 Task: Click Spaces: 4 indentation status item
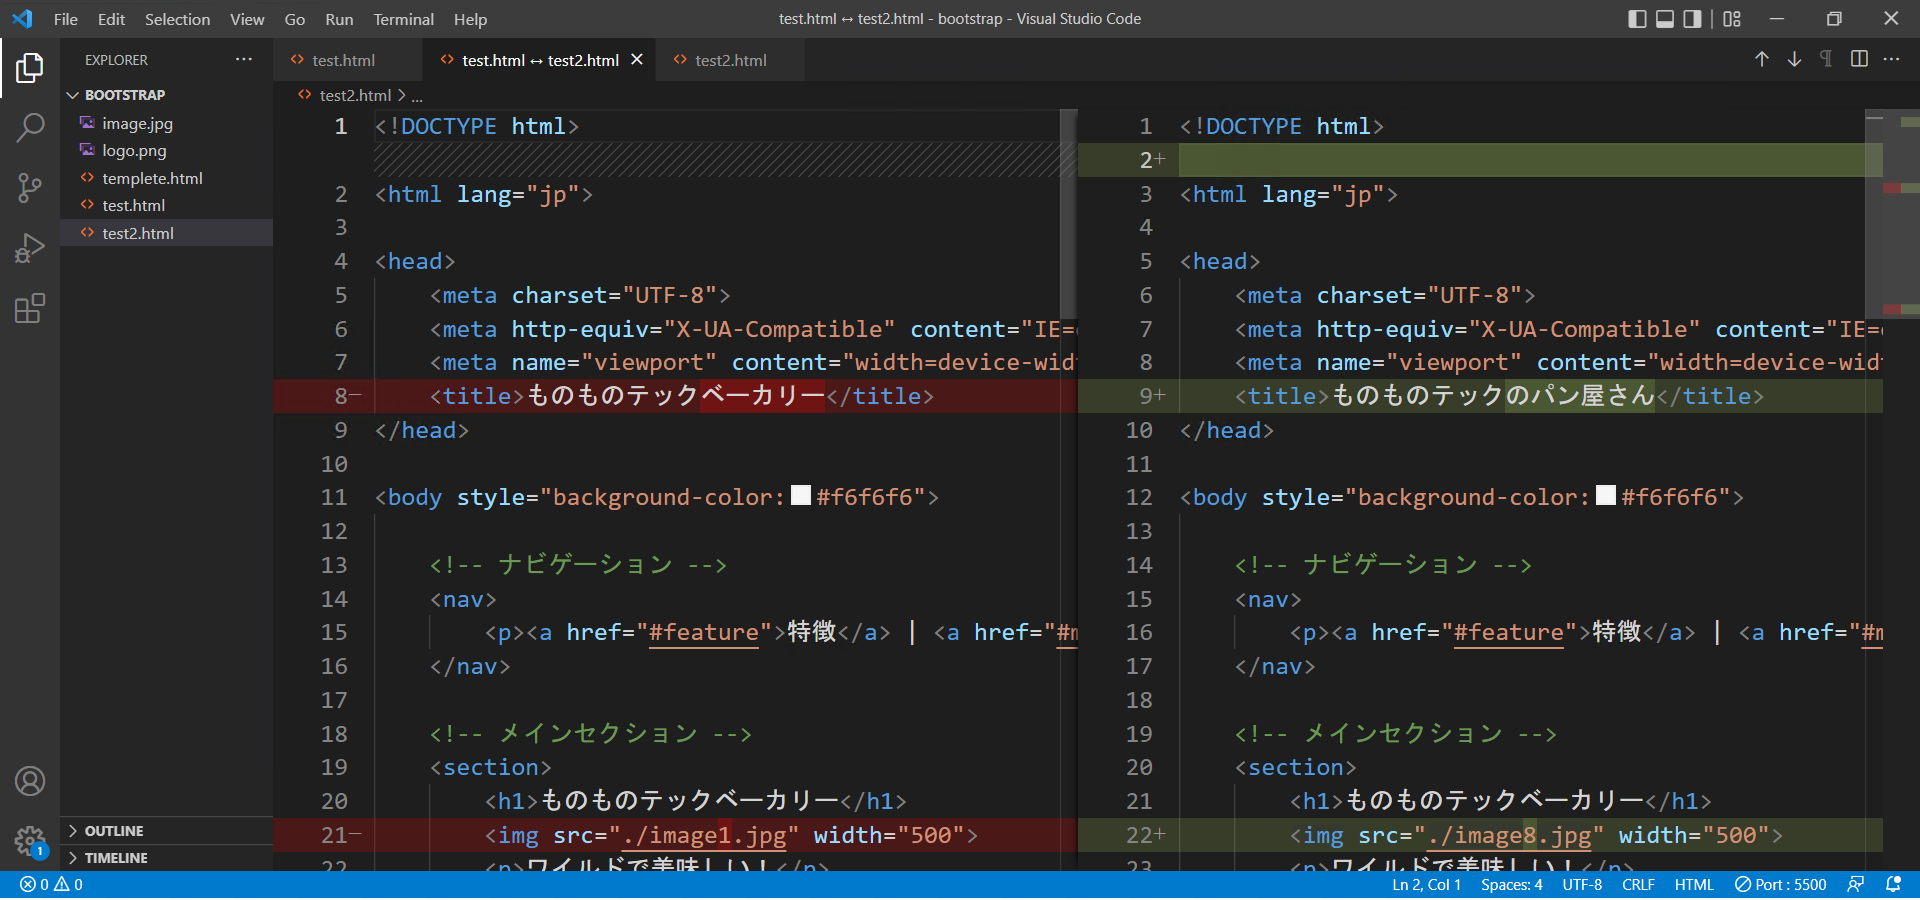1511,885
